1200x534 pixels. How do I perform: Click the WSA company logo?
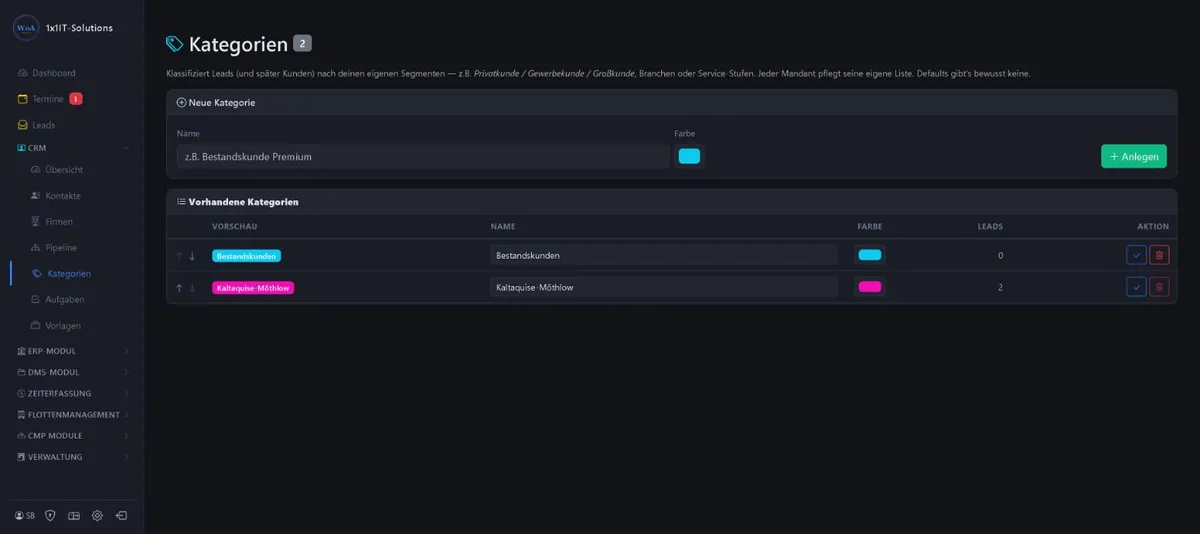coord(25,29)
